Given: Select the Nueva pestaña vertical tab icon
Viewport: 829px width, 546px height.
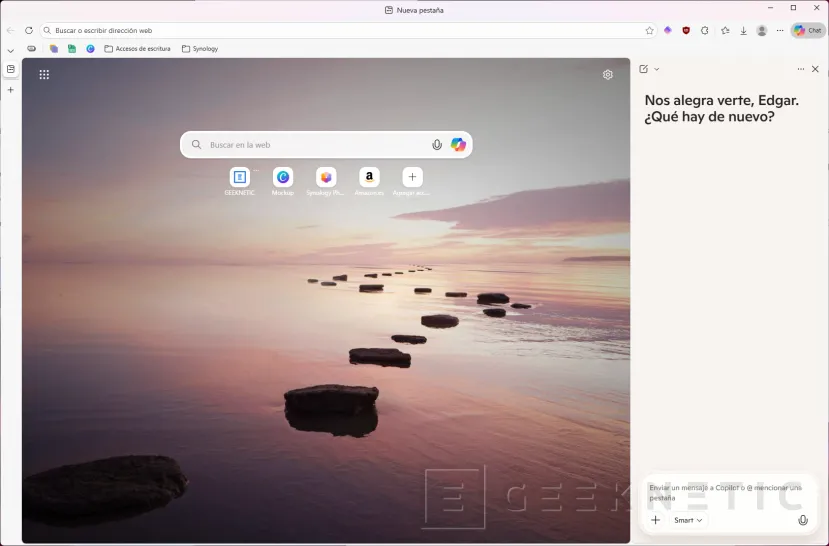Looking at the screenshot, I should coord(11,69).
